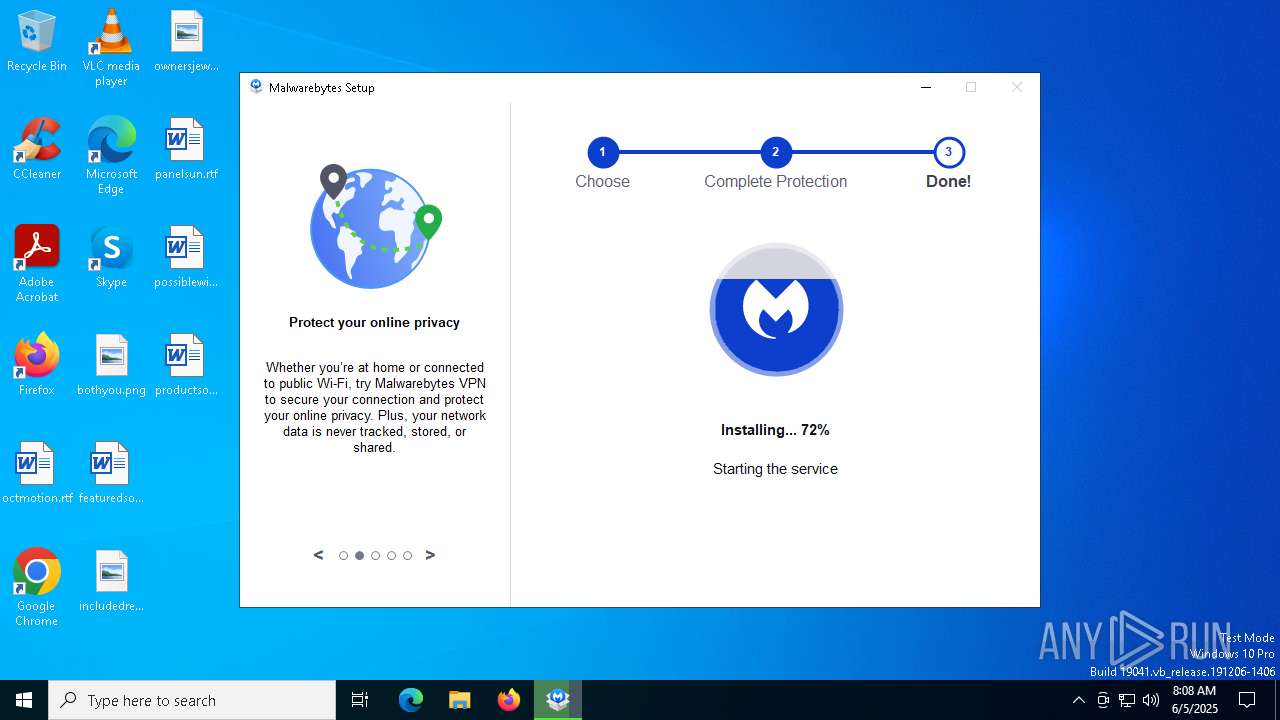This screenshot has width=1280, height=720.
Task: Click the safely remove hardware tray icon
Action: click(1103, 700)
